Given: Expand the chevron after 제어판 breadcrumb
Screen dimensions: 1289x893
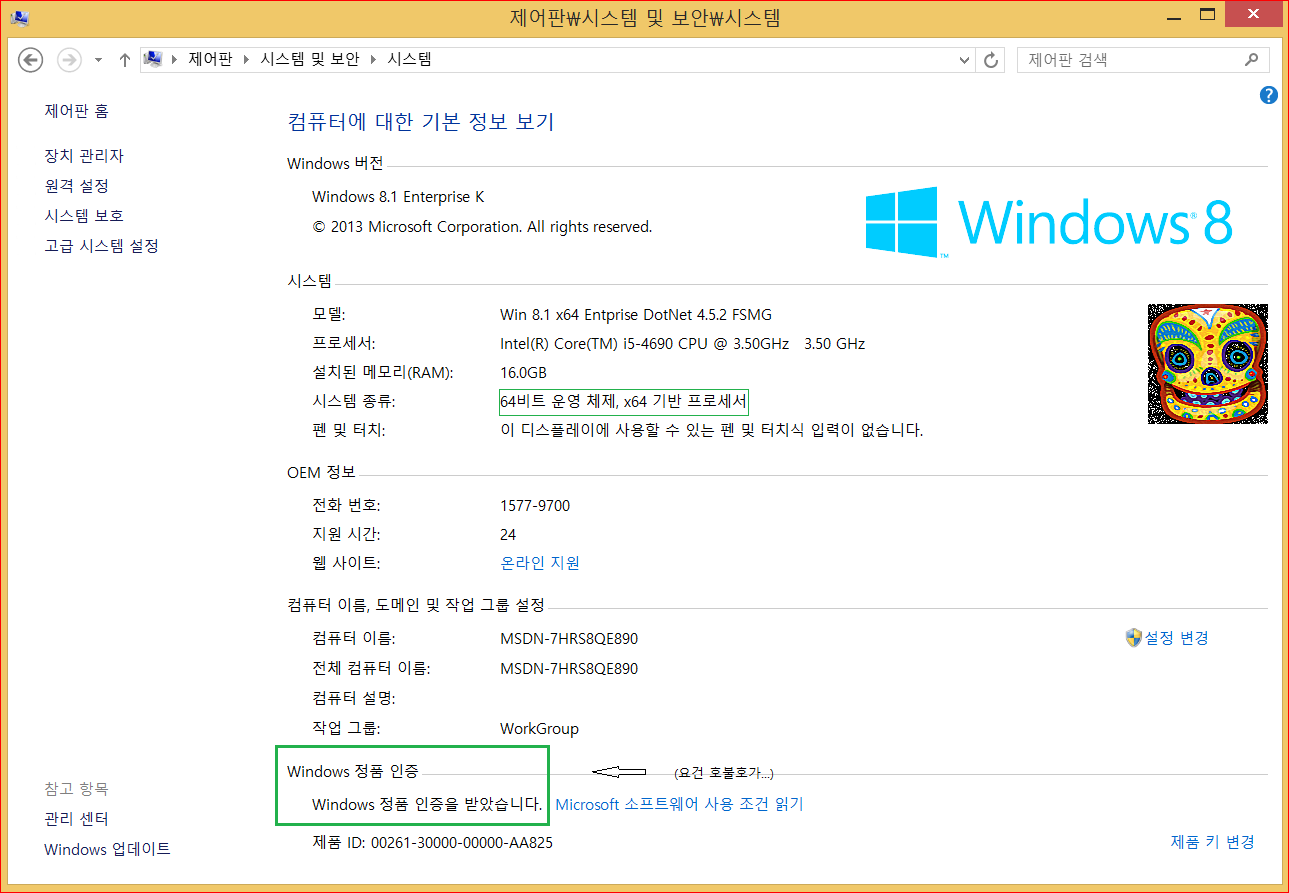Looking at the screenshot, I should click(246, 60).
